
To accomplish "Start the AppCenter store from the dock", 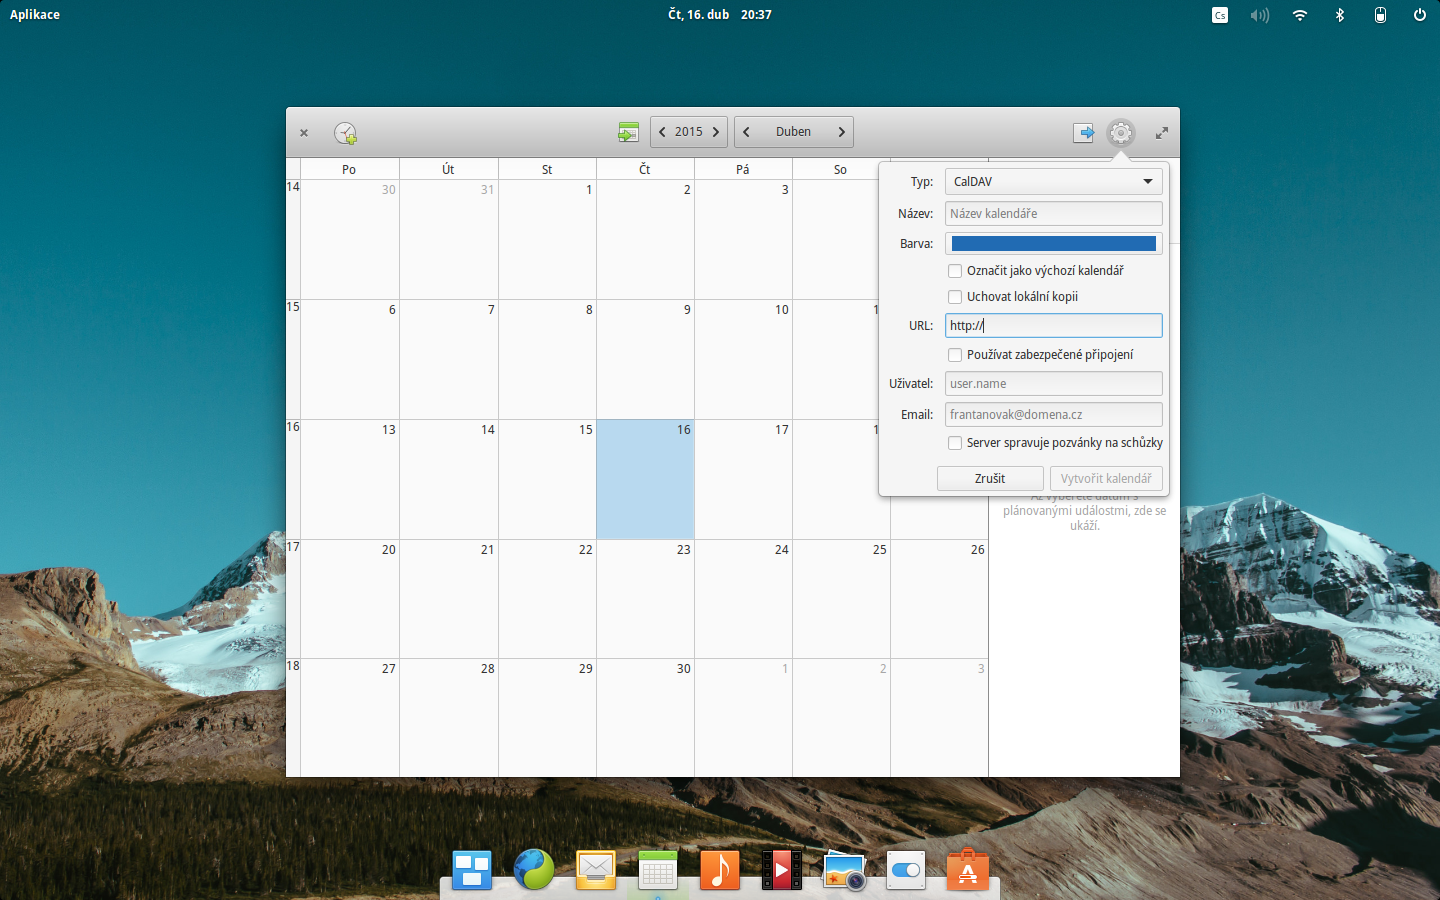I will (967, 869).
